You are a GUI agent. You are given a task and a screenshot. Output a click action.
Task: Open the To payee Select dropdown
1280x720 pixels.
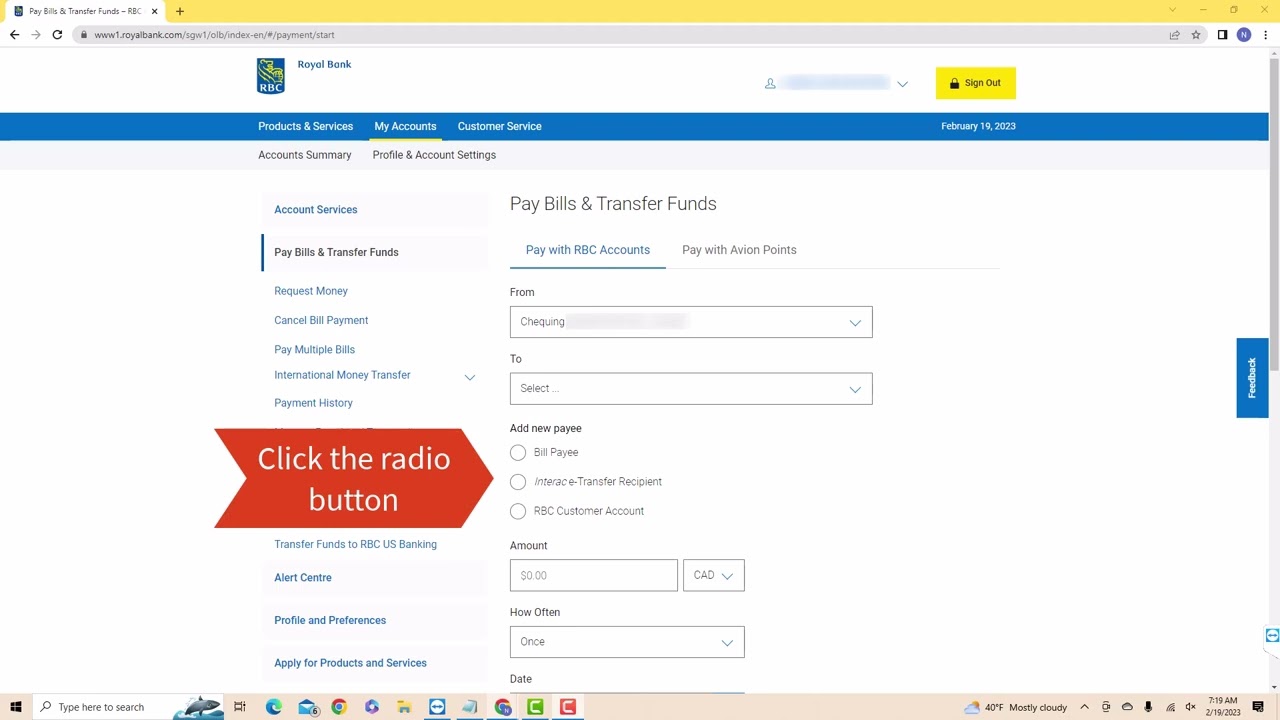click(x=691, y=389)
